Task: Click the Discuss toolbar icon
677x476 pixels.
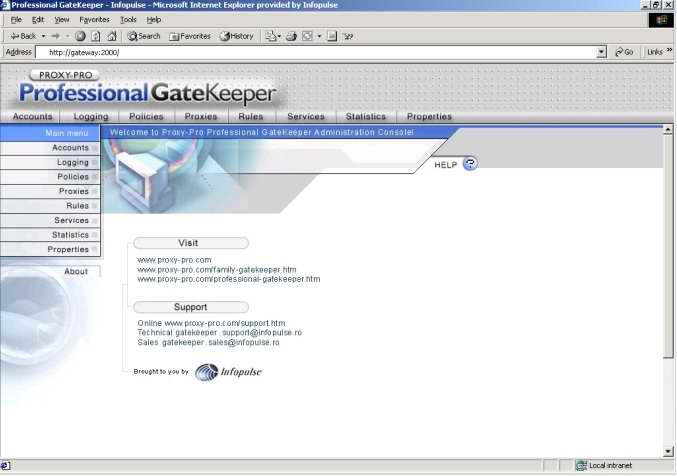Action: click(332, 36)
